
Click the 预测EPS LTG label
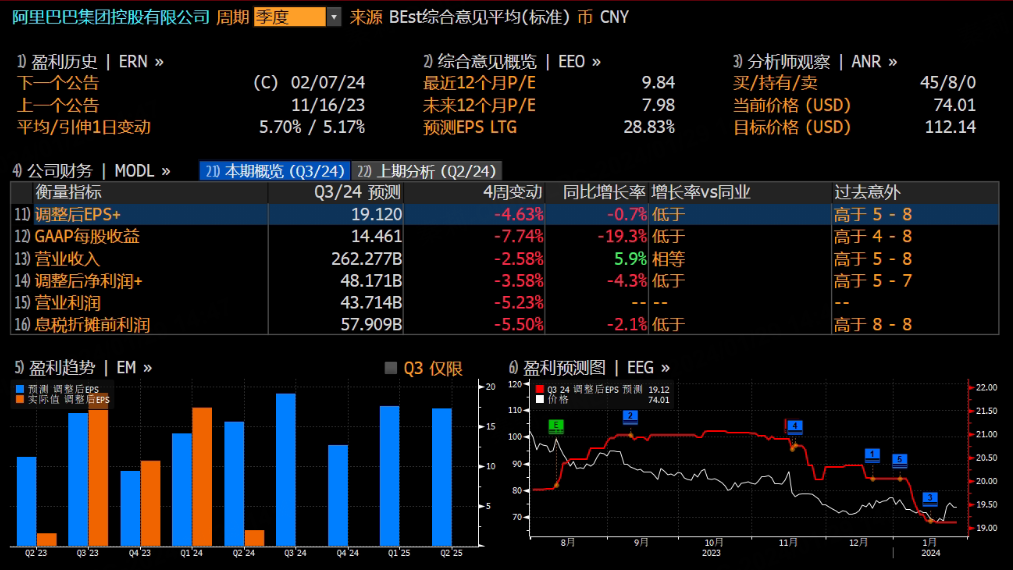[470, 127]
